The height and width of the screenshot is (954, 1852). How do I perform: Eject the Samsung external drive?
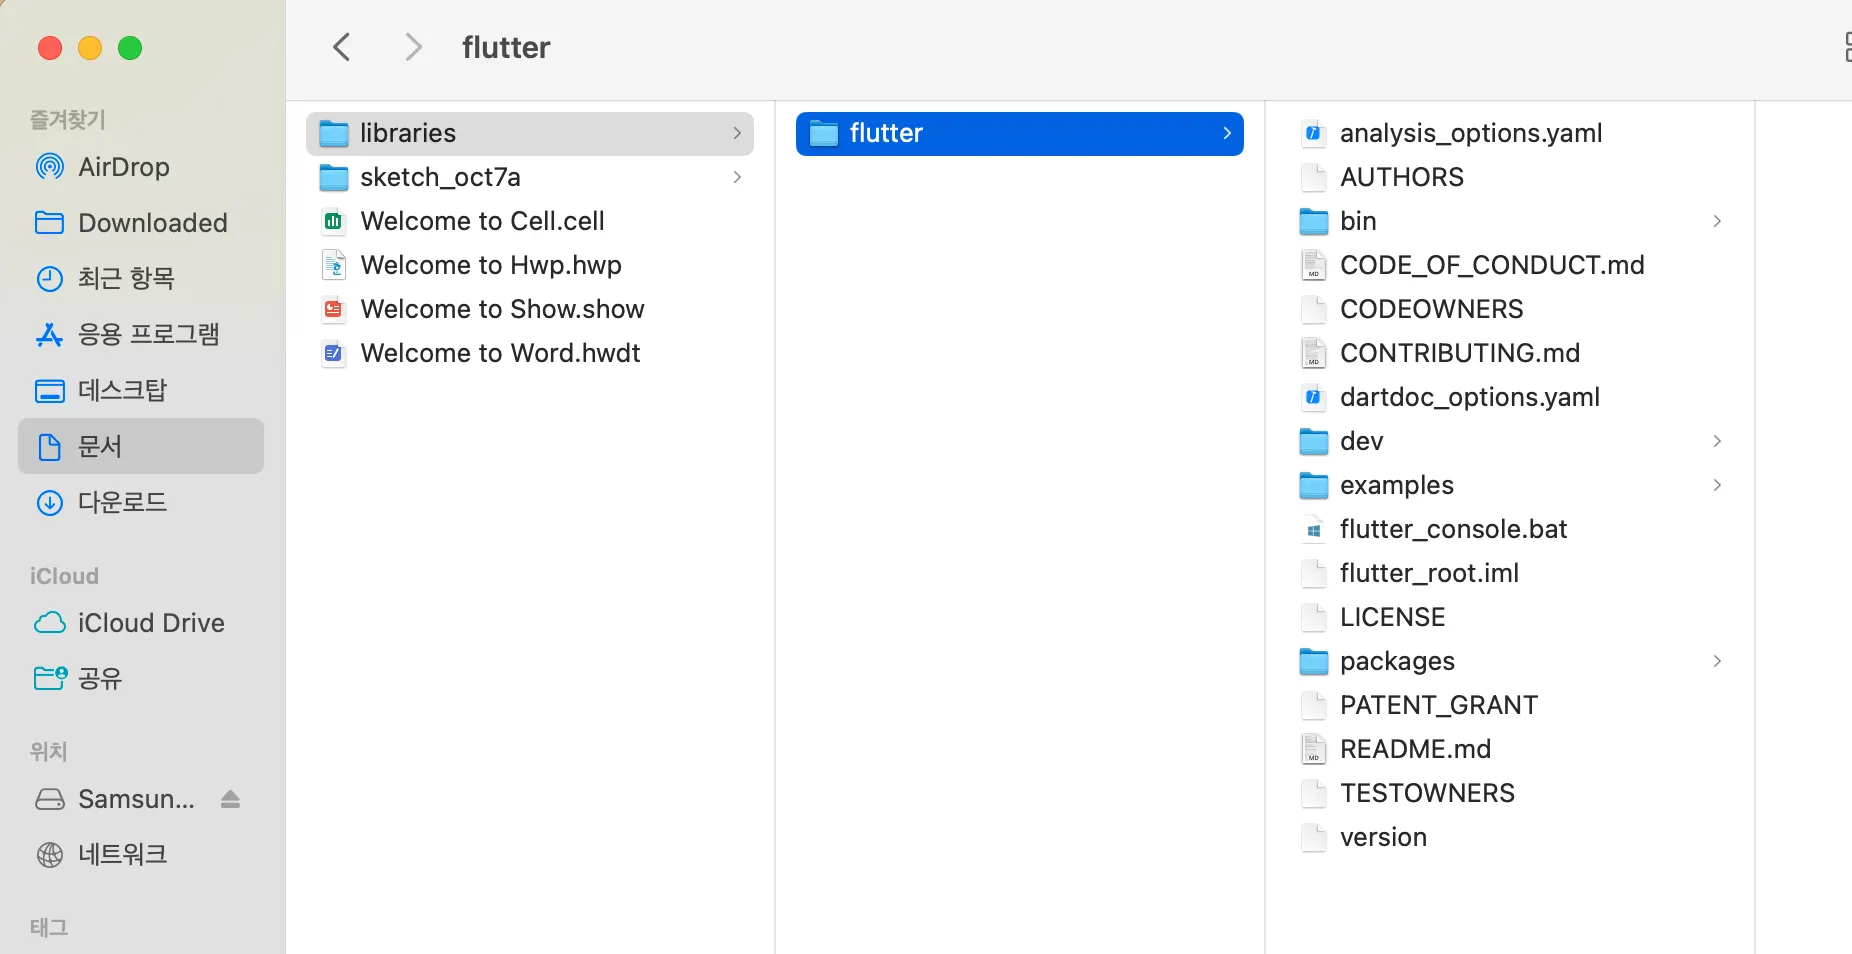(x=231, y=799)
